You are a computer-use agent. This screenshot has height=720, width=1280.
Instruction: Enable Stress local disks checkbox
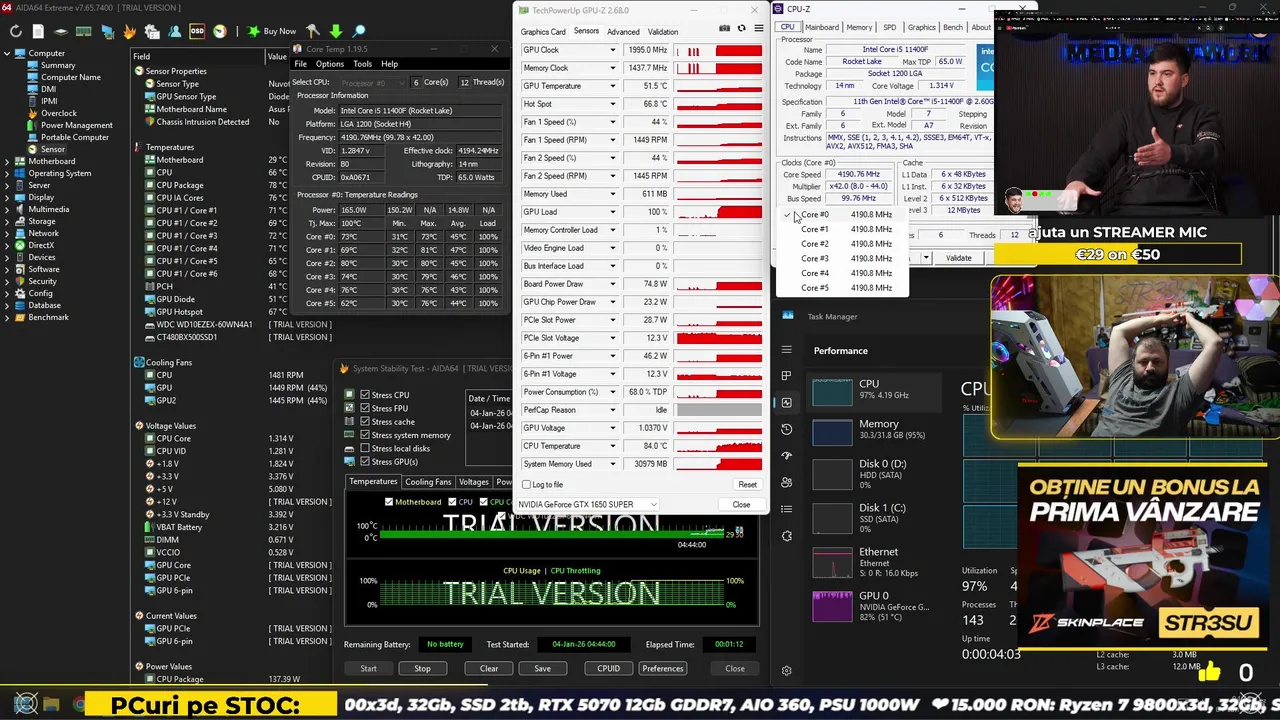[365, 448]
